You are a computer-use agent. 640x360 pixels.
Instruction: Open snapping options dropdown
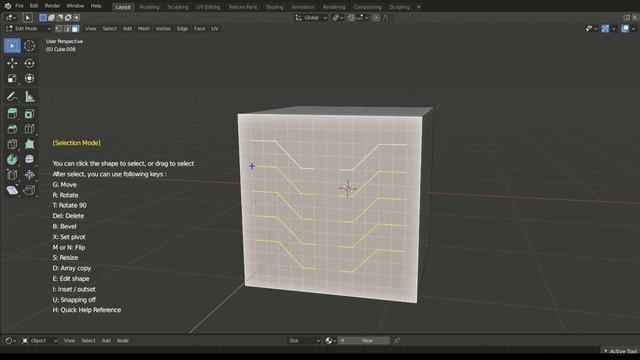click(x=362, y=18)
